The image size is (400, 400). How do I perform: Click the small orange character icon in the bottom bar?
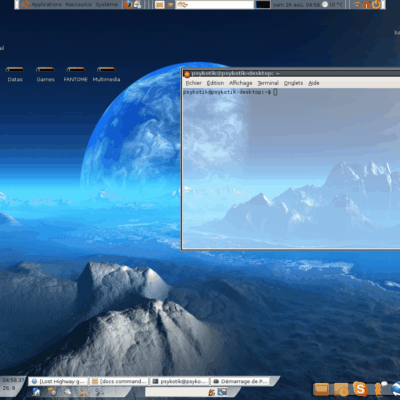212,392
